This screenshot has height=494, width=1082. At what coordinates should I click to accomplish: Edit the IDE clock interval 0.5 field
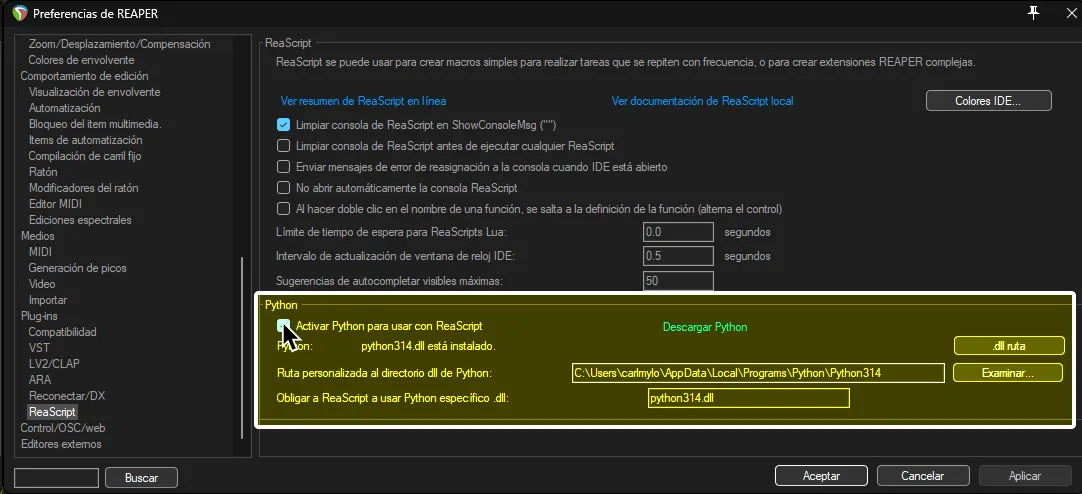click(x=678, y=256)
